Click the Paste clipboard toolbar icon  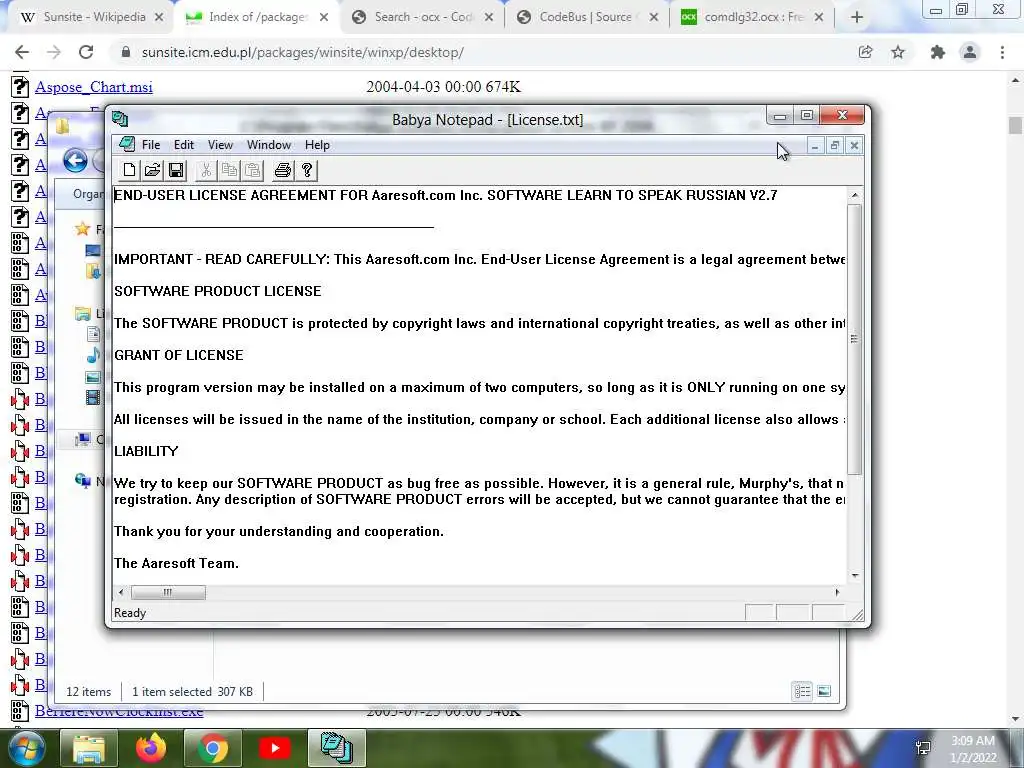pos(252,170)
